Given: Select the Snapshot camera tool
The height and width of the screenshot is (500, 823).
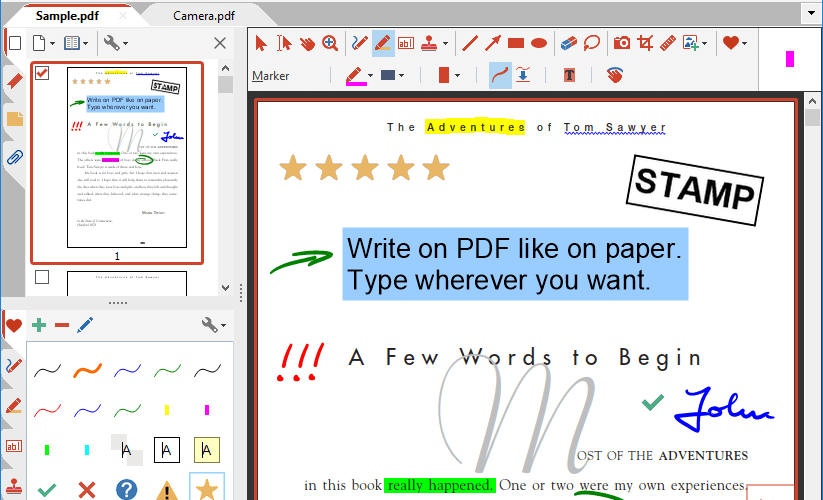Looking at the screenshot, I should coord(622,43).
